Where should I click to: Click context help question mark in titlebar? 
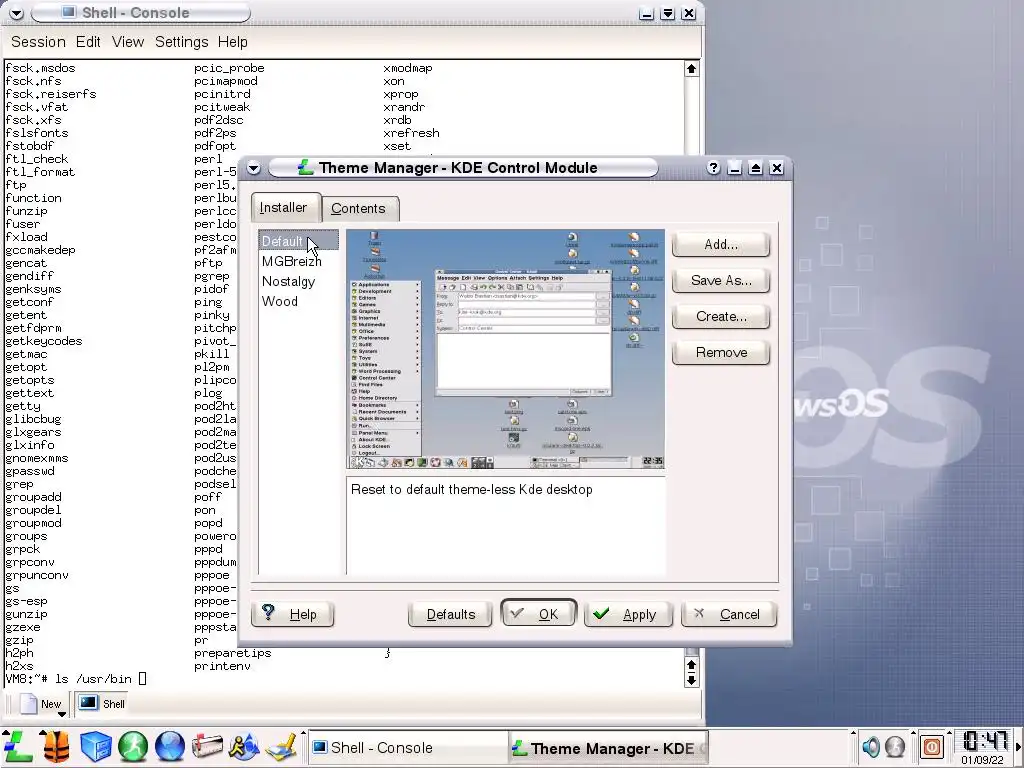pos(713,168)
